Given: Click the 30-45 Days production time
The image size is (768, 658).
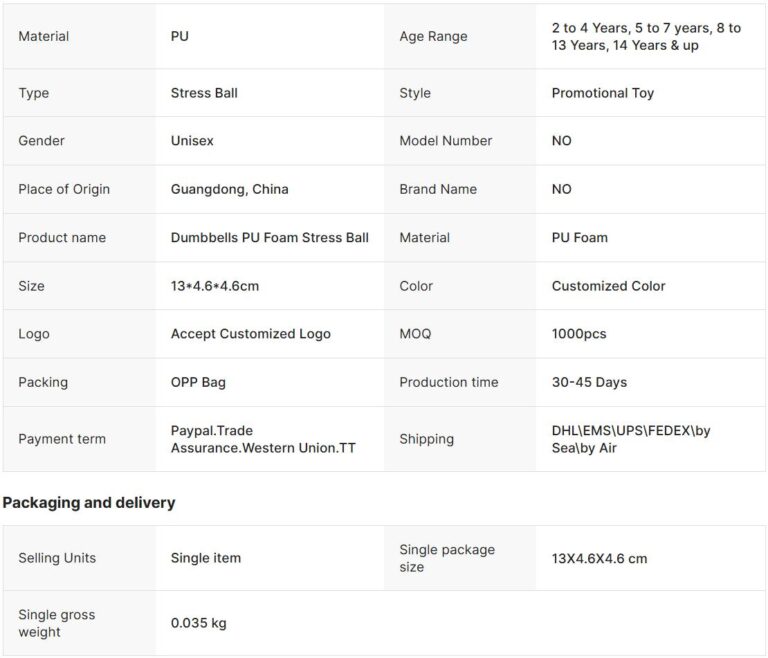Looking at the screenshot, I should point(590,382).
